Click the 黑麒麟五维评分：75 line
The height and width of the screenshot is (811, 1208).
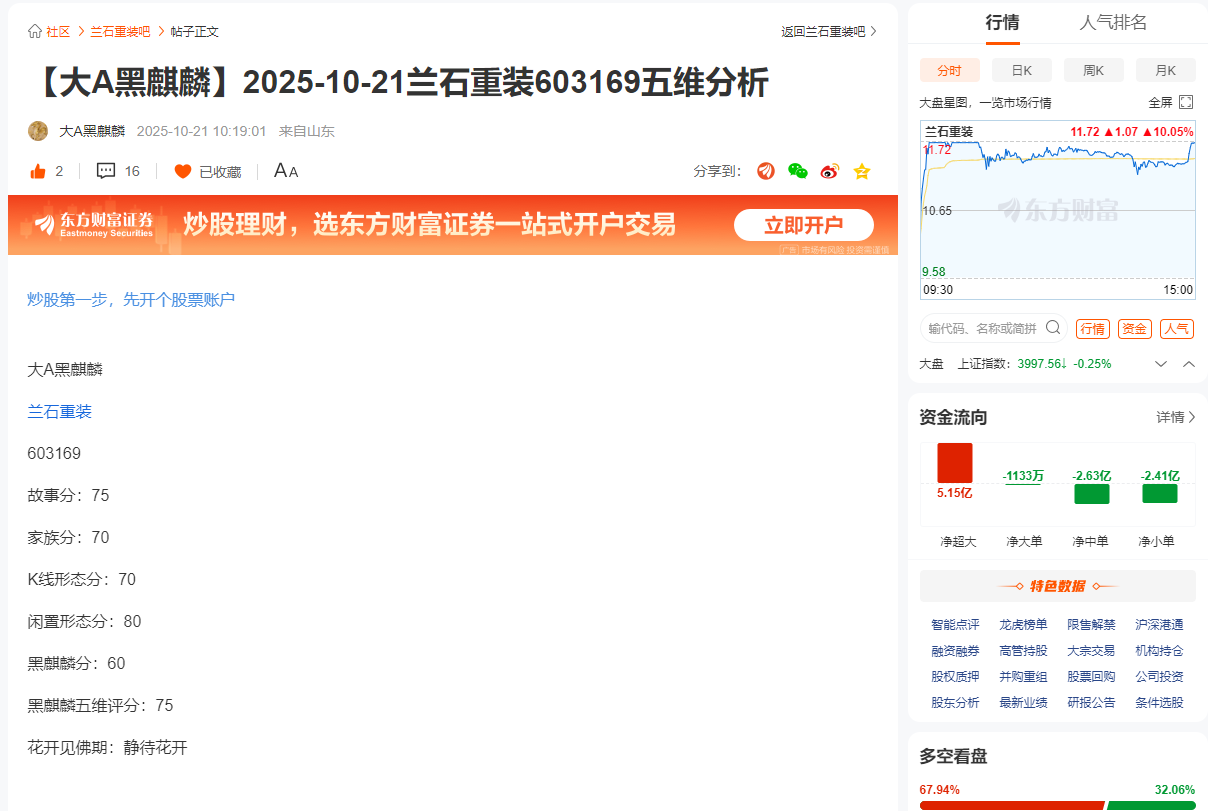coord(100,705)
